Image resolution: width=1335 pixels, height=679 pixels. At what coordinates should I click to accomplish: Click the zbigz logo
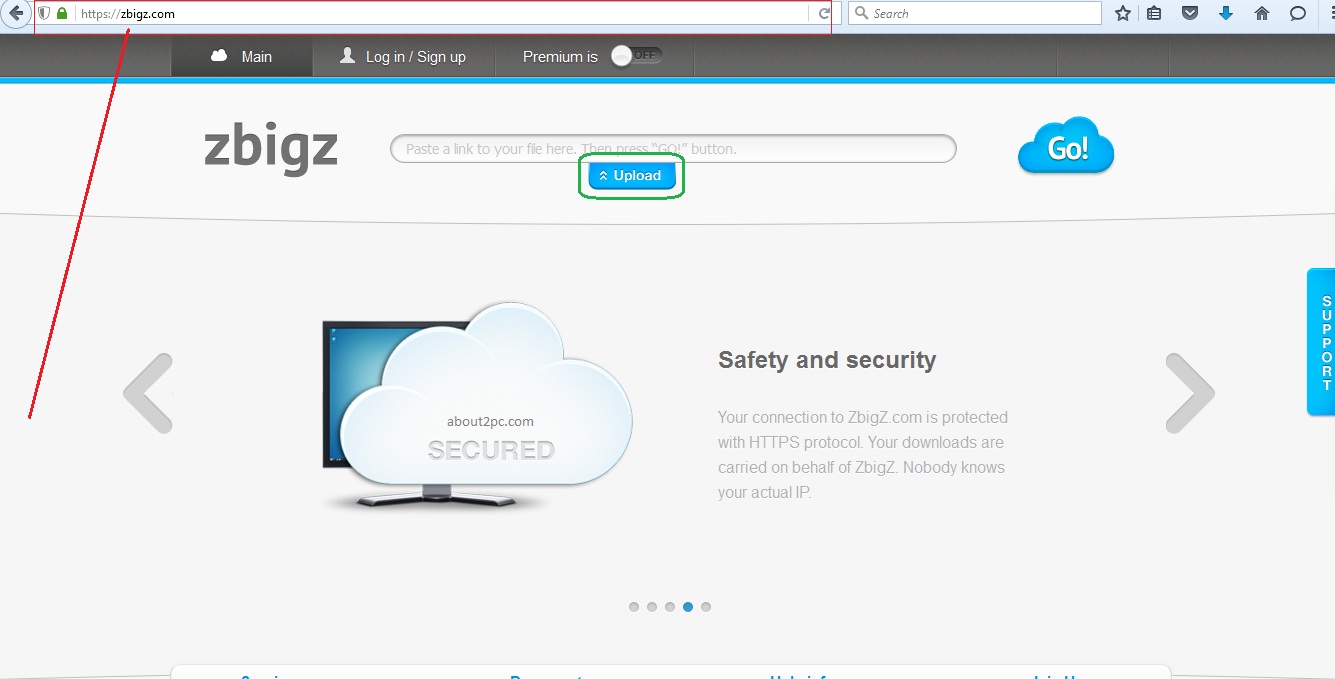271,148
